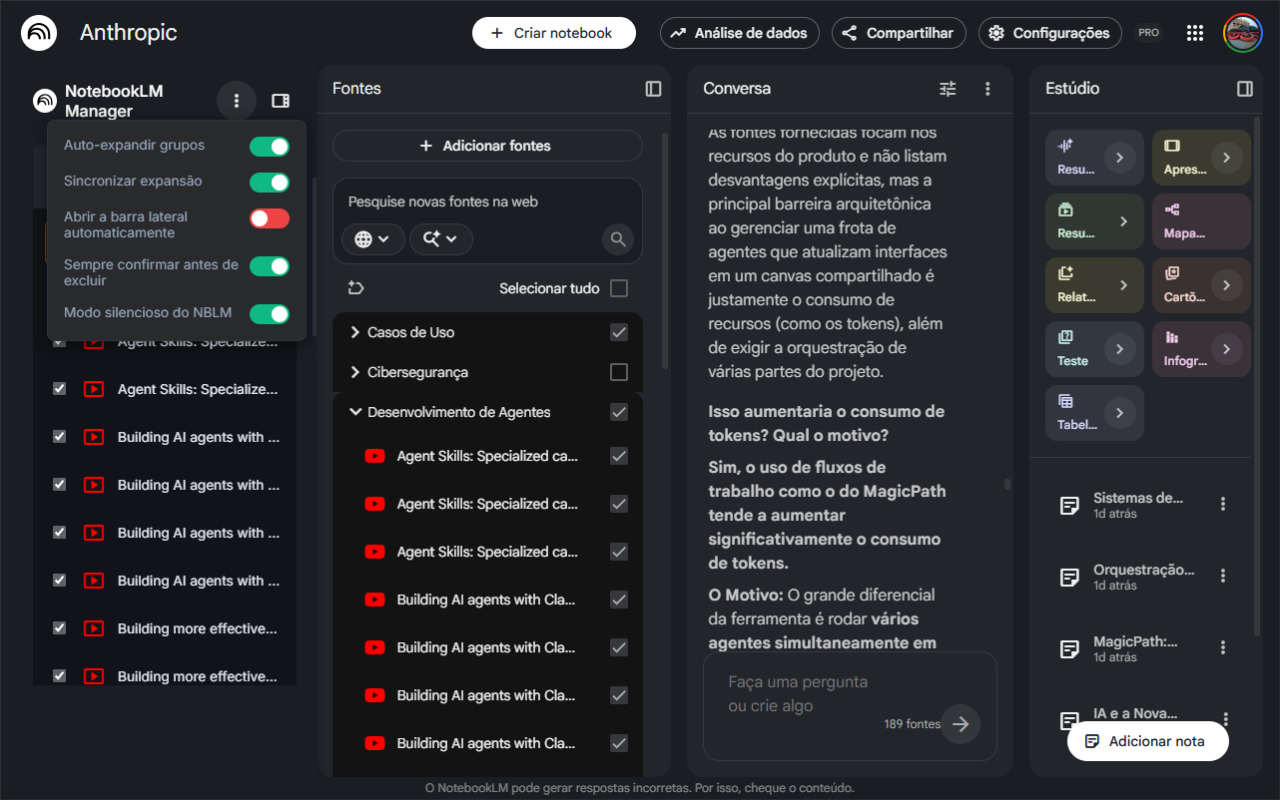Click the Conversa panel scrollbar thumb

point(1007,484)
